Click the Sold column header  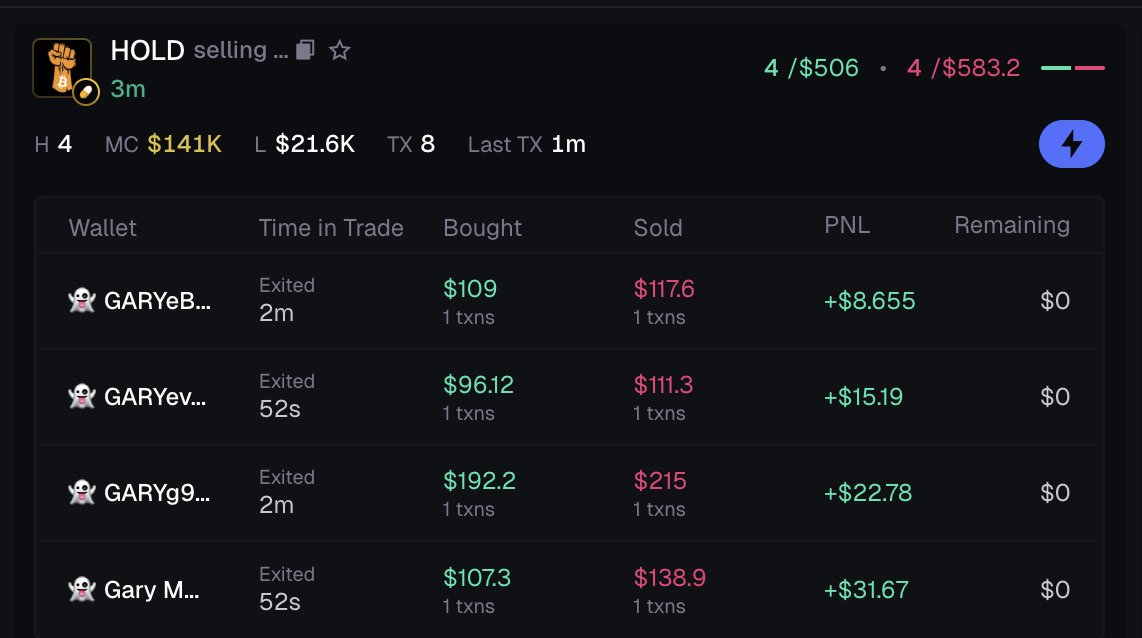tap(658, 228)
